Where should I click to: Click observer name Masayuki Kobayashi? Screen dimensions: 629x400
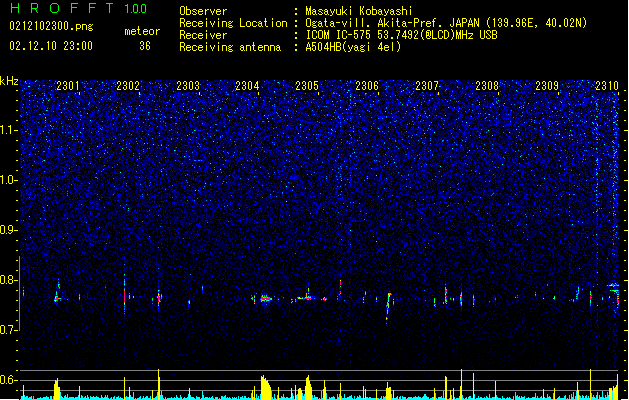(359, 11)
